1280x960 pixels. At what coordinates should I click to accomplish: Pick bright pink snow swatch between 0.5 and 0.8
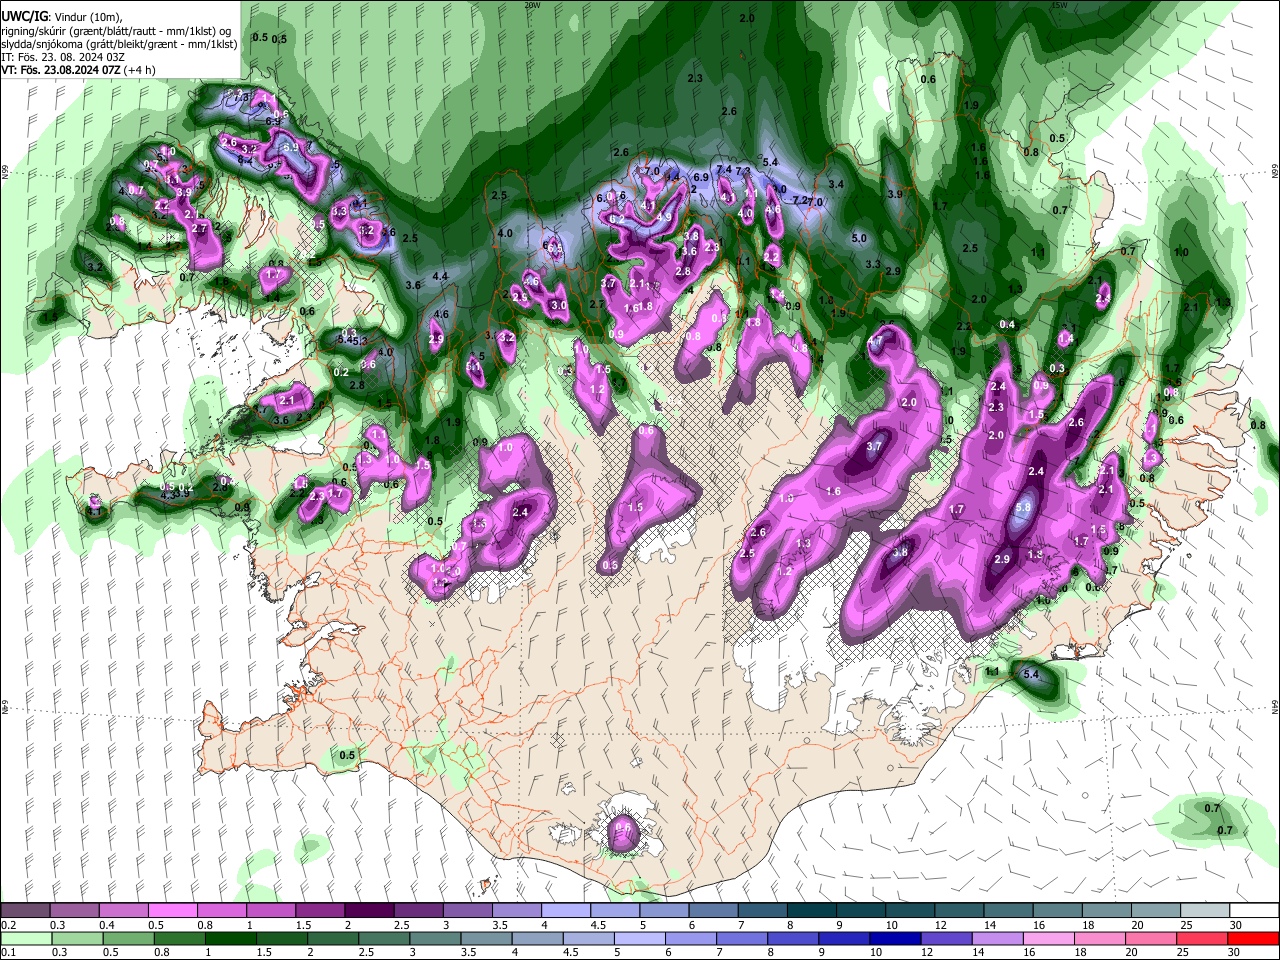[173, 910]
